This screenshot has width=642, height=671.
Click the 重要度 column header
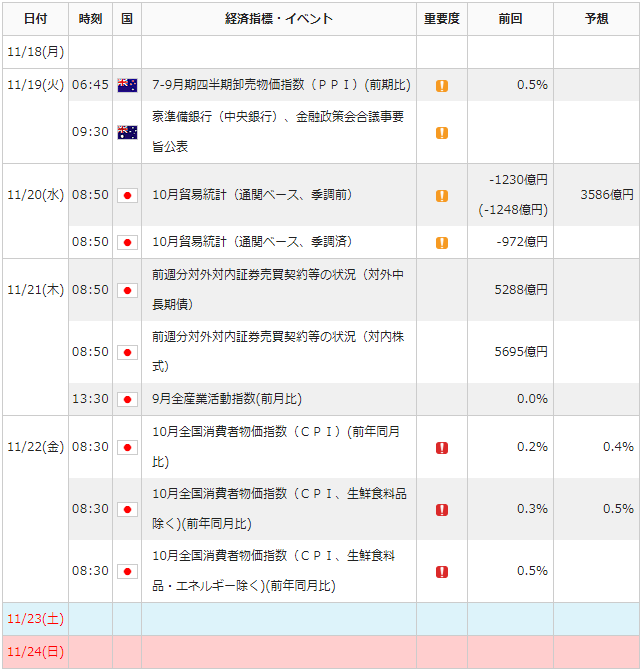click(x=442, y=19)
